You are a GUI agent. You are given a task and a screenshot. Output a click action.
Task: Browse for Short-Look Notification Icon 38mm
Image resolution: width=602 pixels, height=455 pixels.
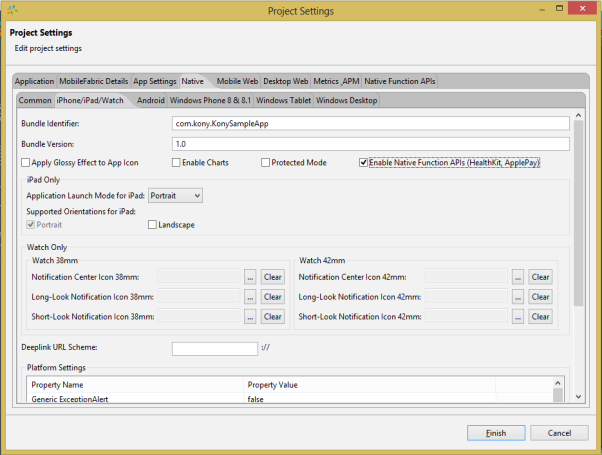250,317
